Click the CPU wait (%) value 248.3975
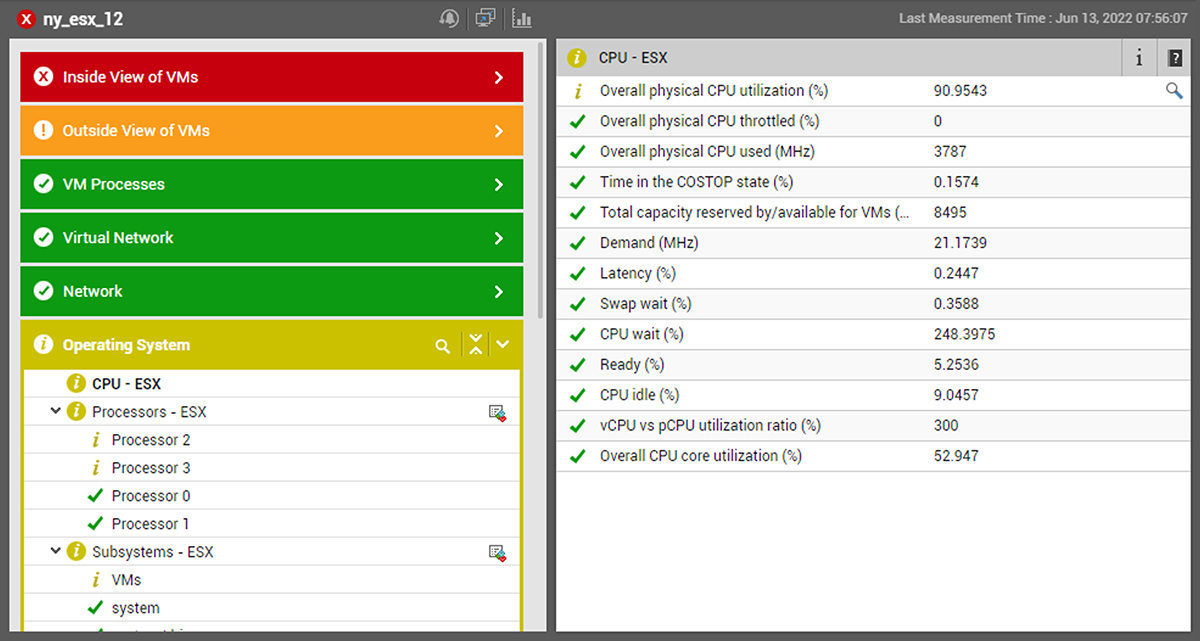This screenshot has height=641, width=1200. click(964, 334)
